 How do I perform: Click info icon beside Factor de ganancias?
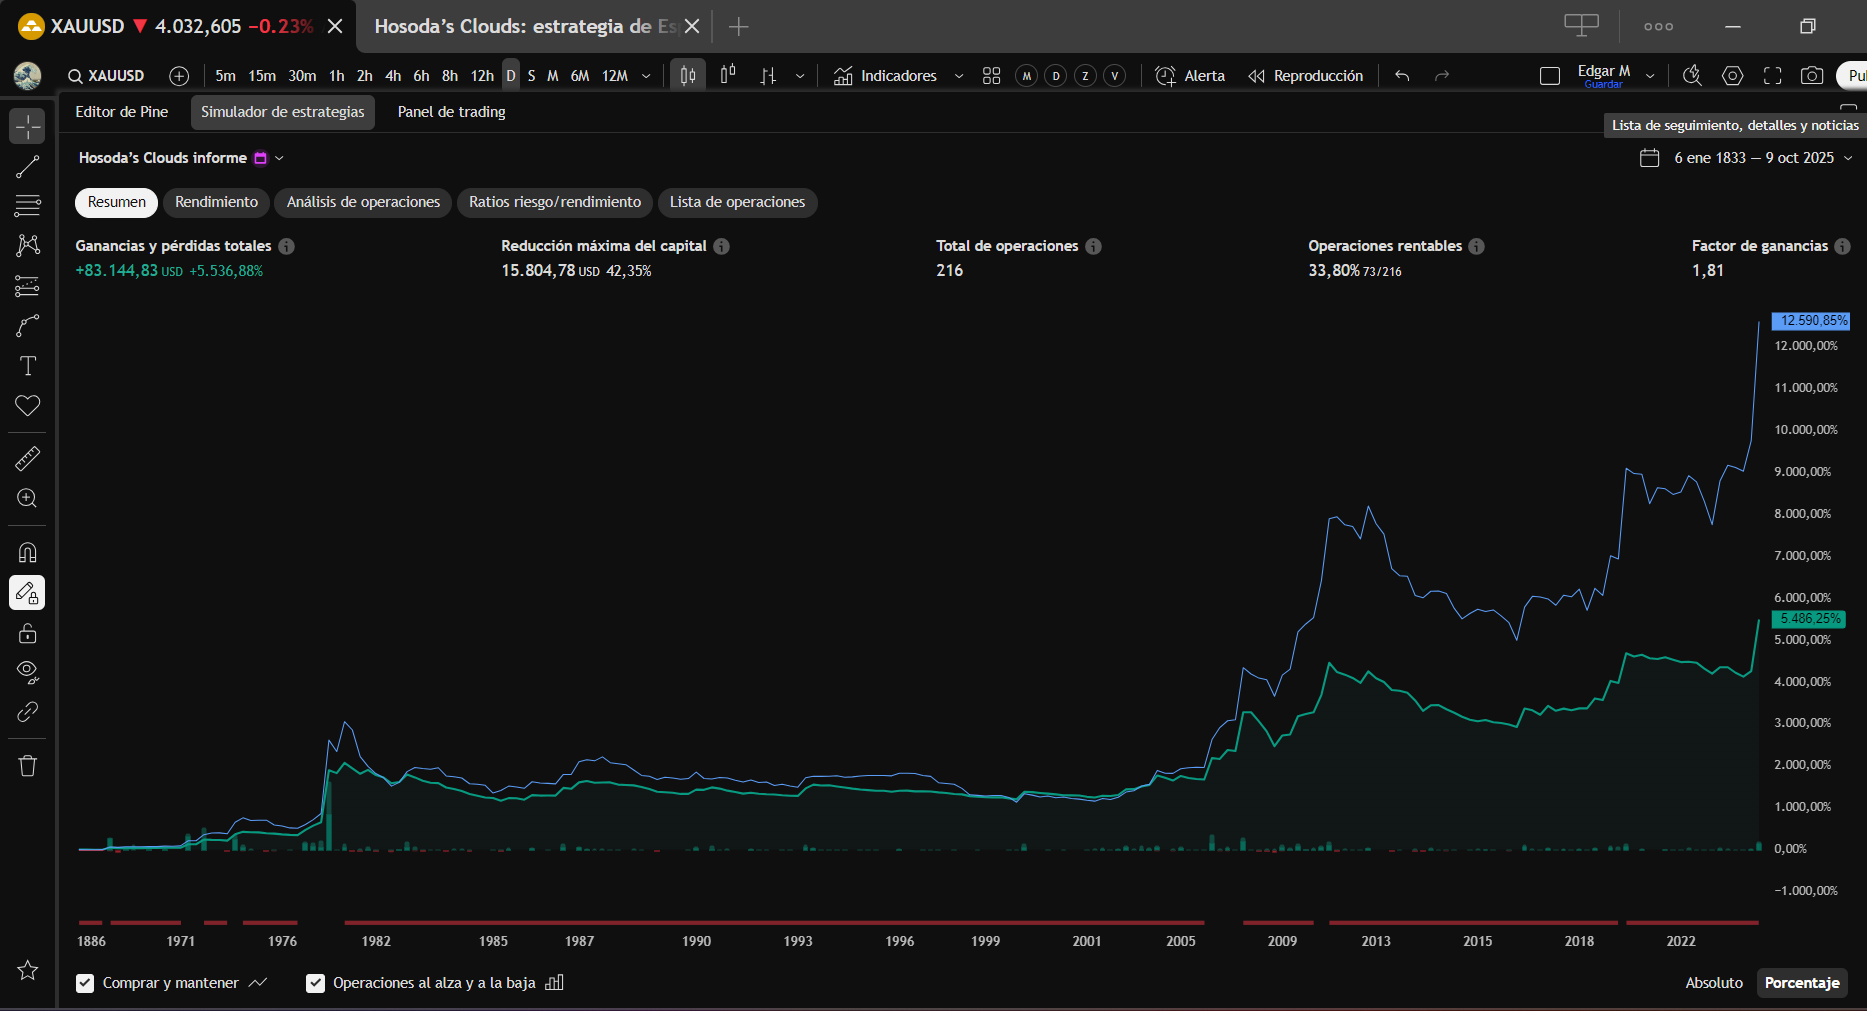(1842, 246)
